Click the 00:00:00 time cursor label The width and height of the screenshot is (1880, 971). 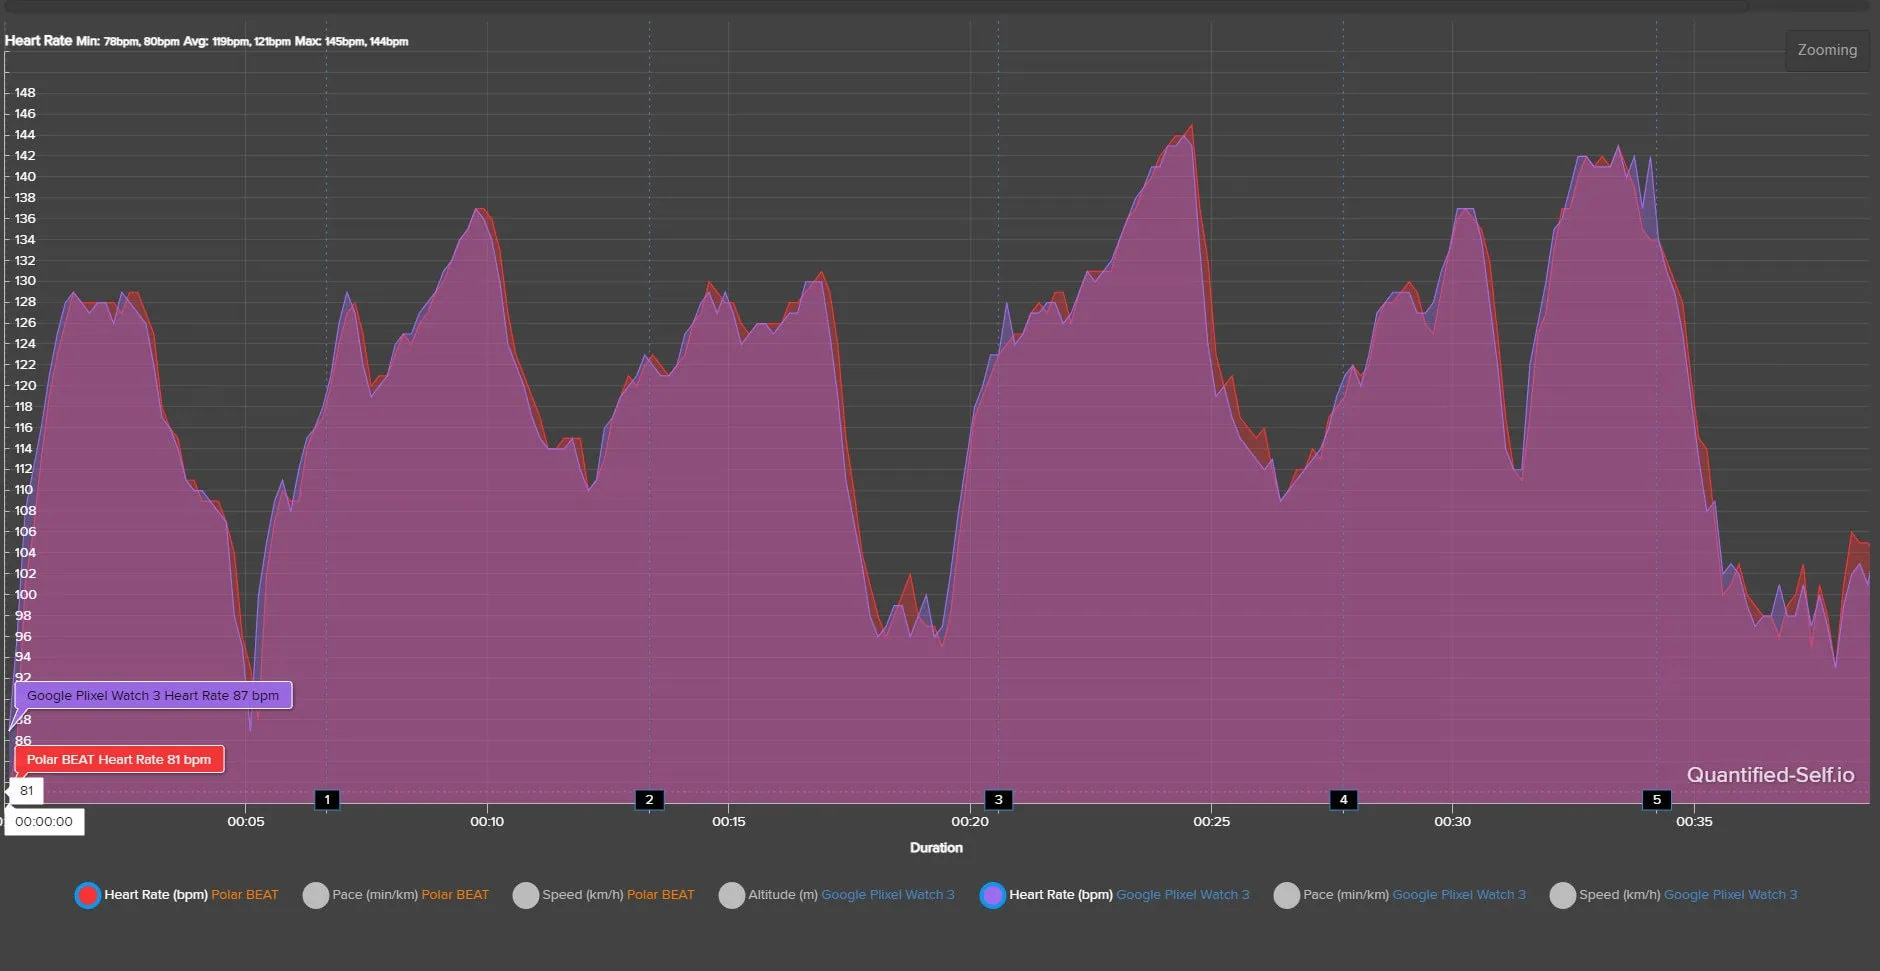click(44, 822)
